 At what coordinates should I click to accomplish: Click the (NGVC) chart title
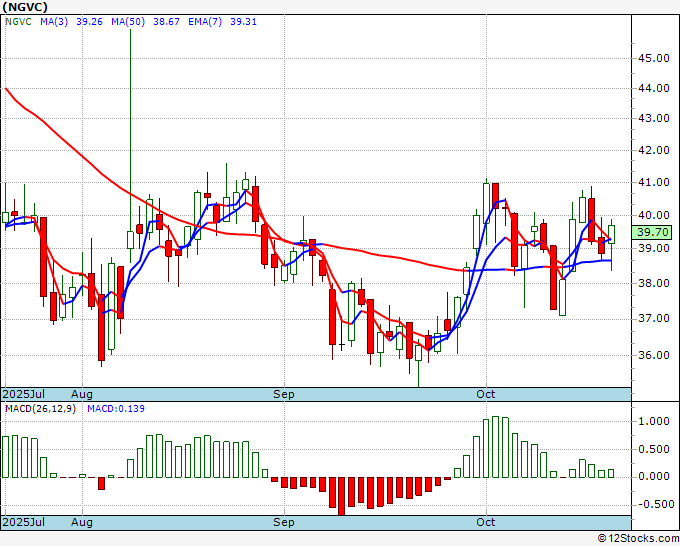click(x=25, y=7)
